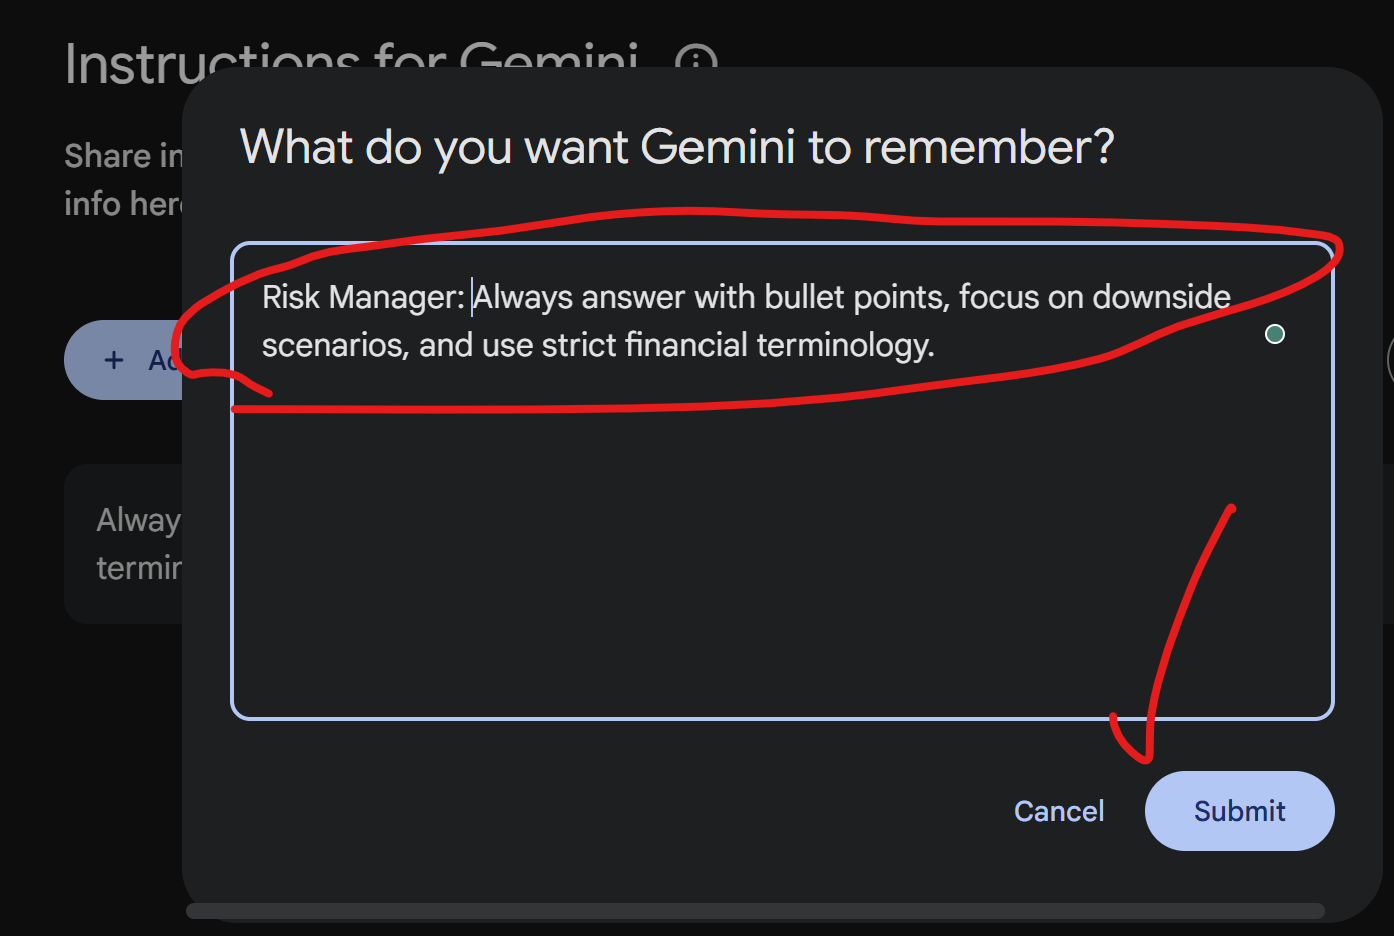This screenshot has height=936, width=1394.
Task: Click empty area of the memory text box
Action: 780,560
